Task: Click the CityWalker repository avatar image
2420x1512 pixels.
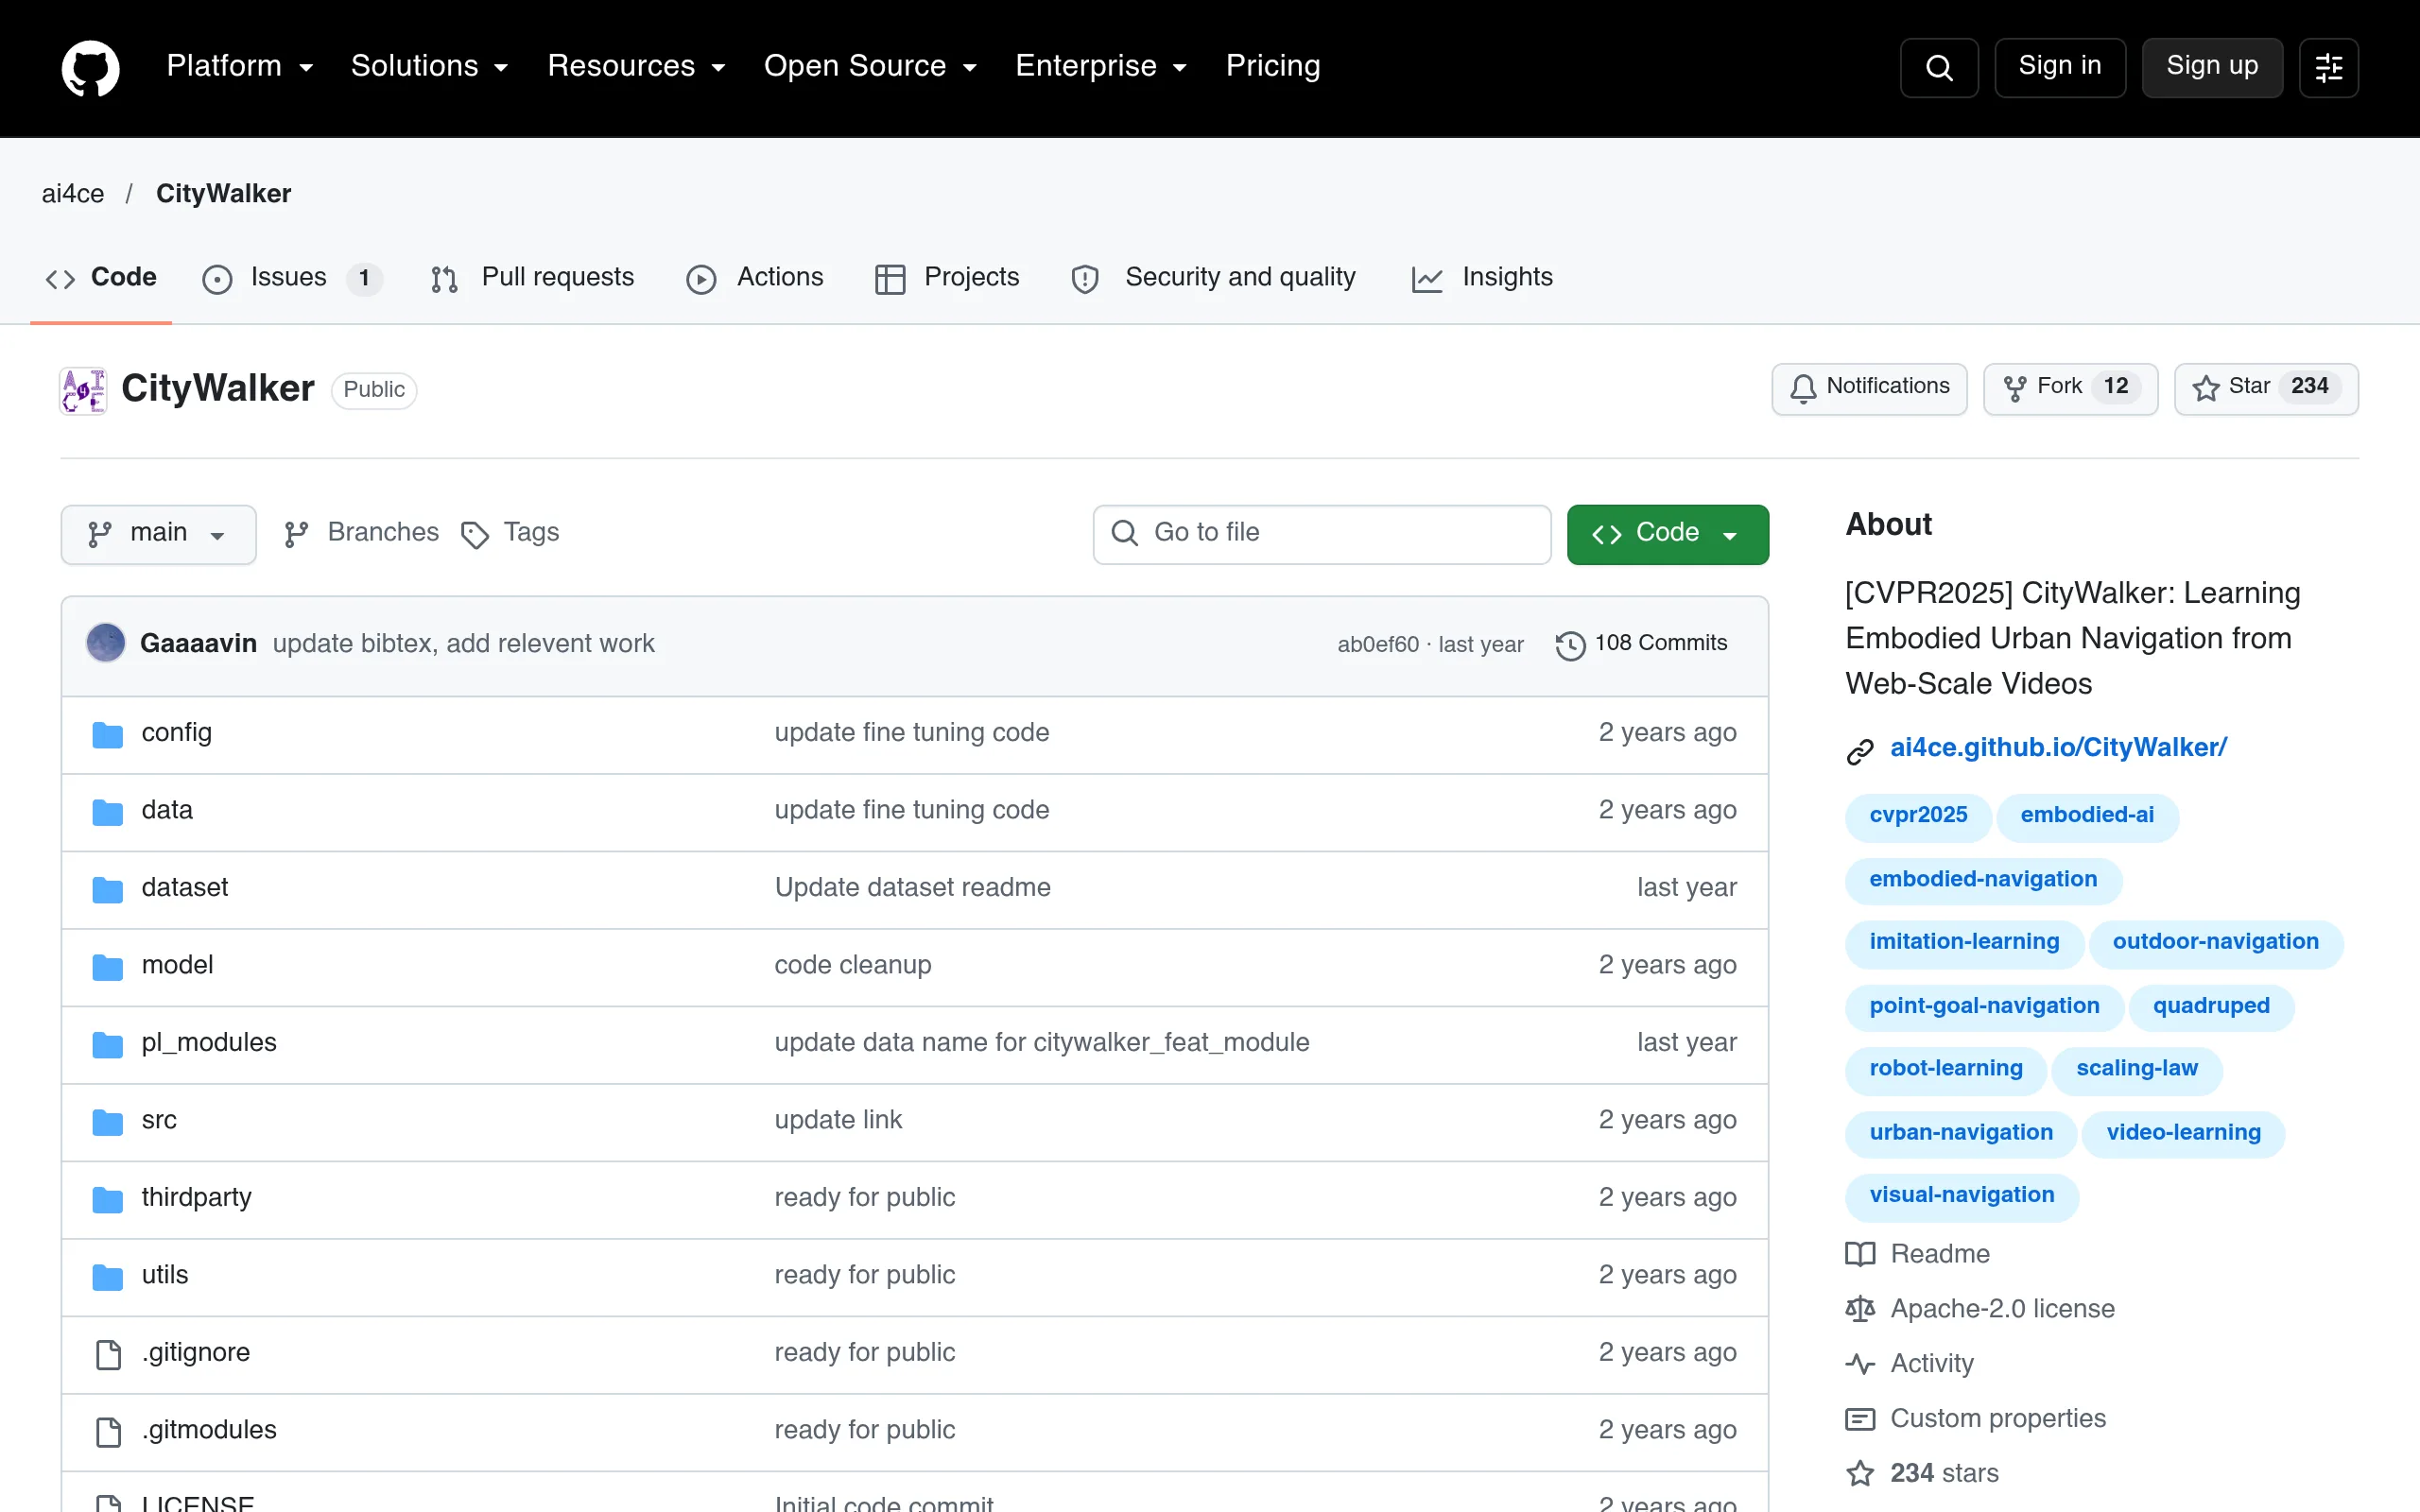Action: click(83, 389)
